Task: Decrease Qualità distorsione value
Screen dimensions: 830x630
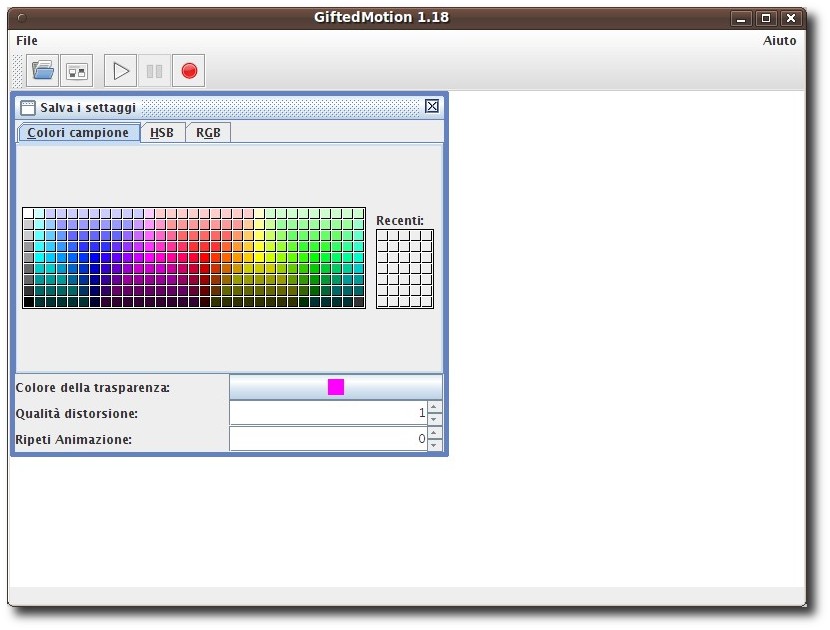Action: pos(434,419)
